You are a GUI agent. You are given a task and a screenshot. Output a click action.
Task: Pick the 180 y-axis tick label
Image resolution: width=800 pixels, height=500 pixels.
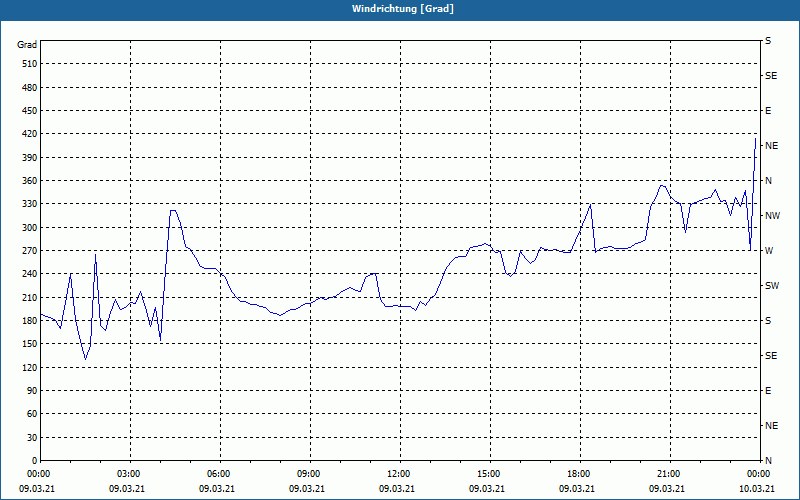30,321
